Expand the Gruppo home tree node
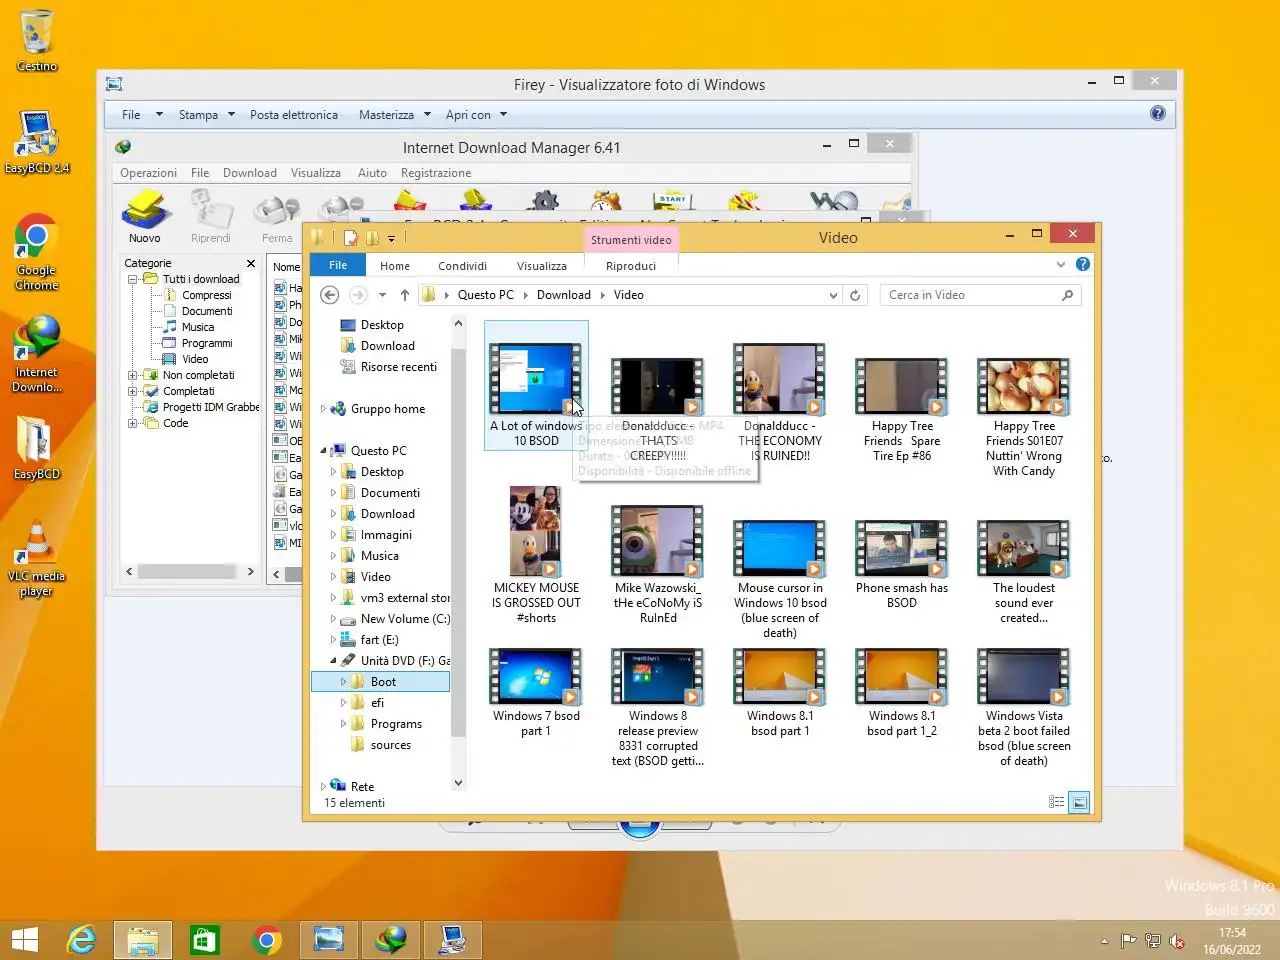This screenshot has height=960, width=1280. [x=323, y=409]
